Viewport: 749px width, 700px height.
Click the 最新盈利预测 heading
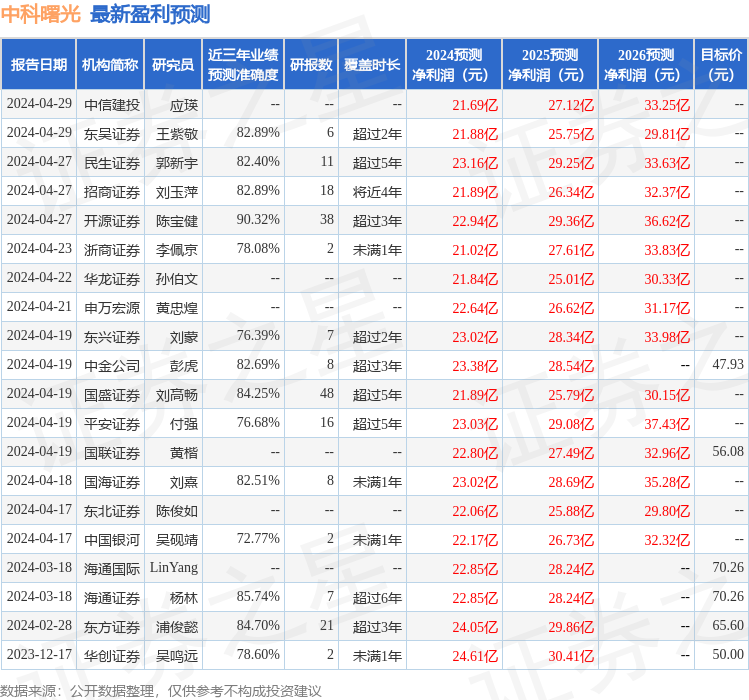click(x=150, y=14)
